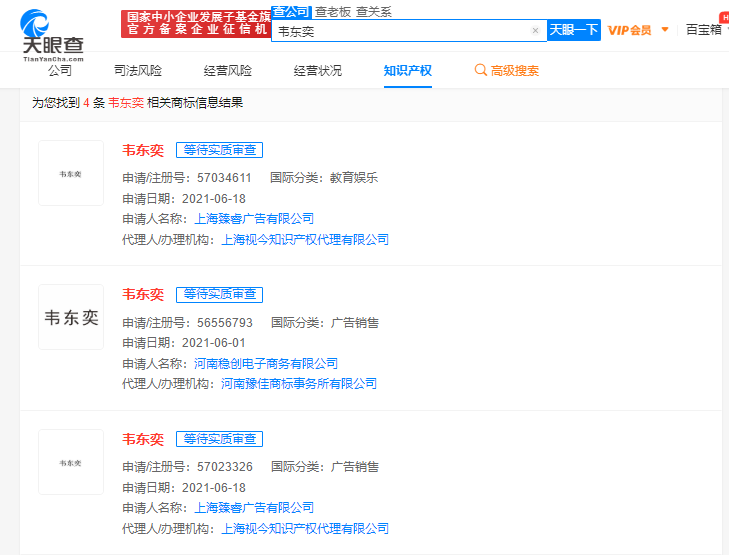Open the 经营状况 tab

point(318,71)
